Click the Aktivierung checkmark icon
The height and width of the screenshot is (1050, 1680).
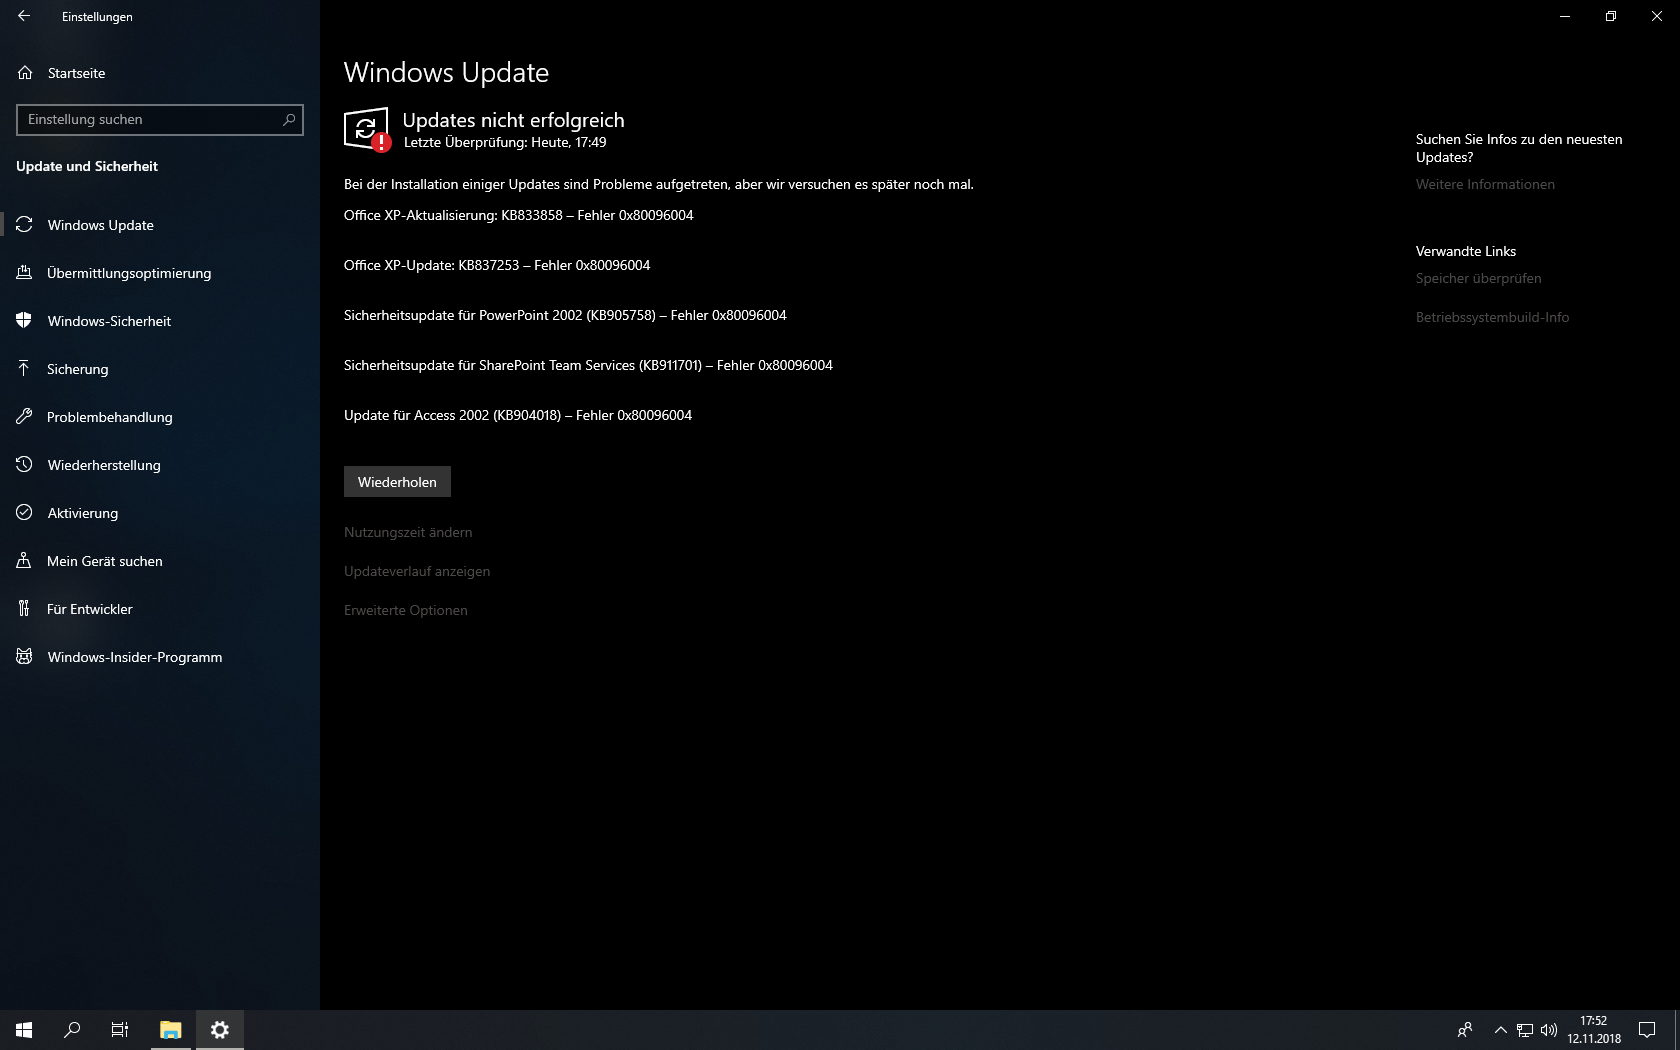pyautogui.click(x=25, y=513)
